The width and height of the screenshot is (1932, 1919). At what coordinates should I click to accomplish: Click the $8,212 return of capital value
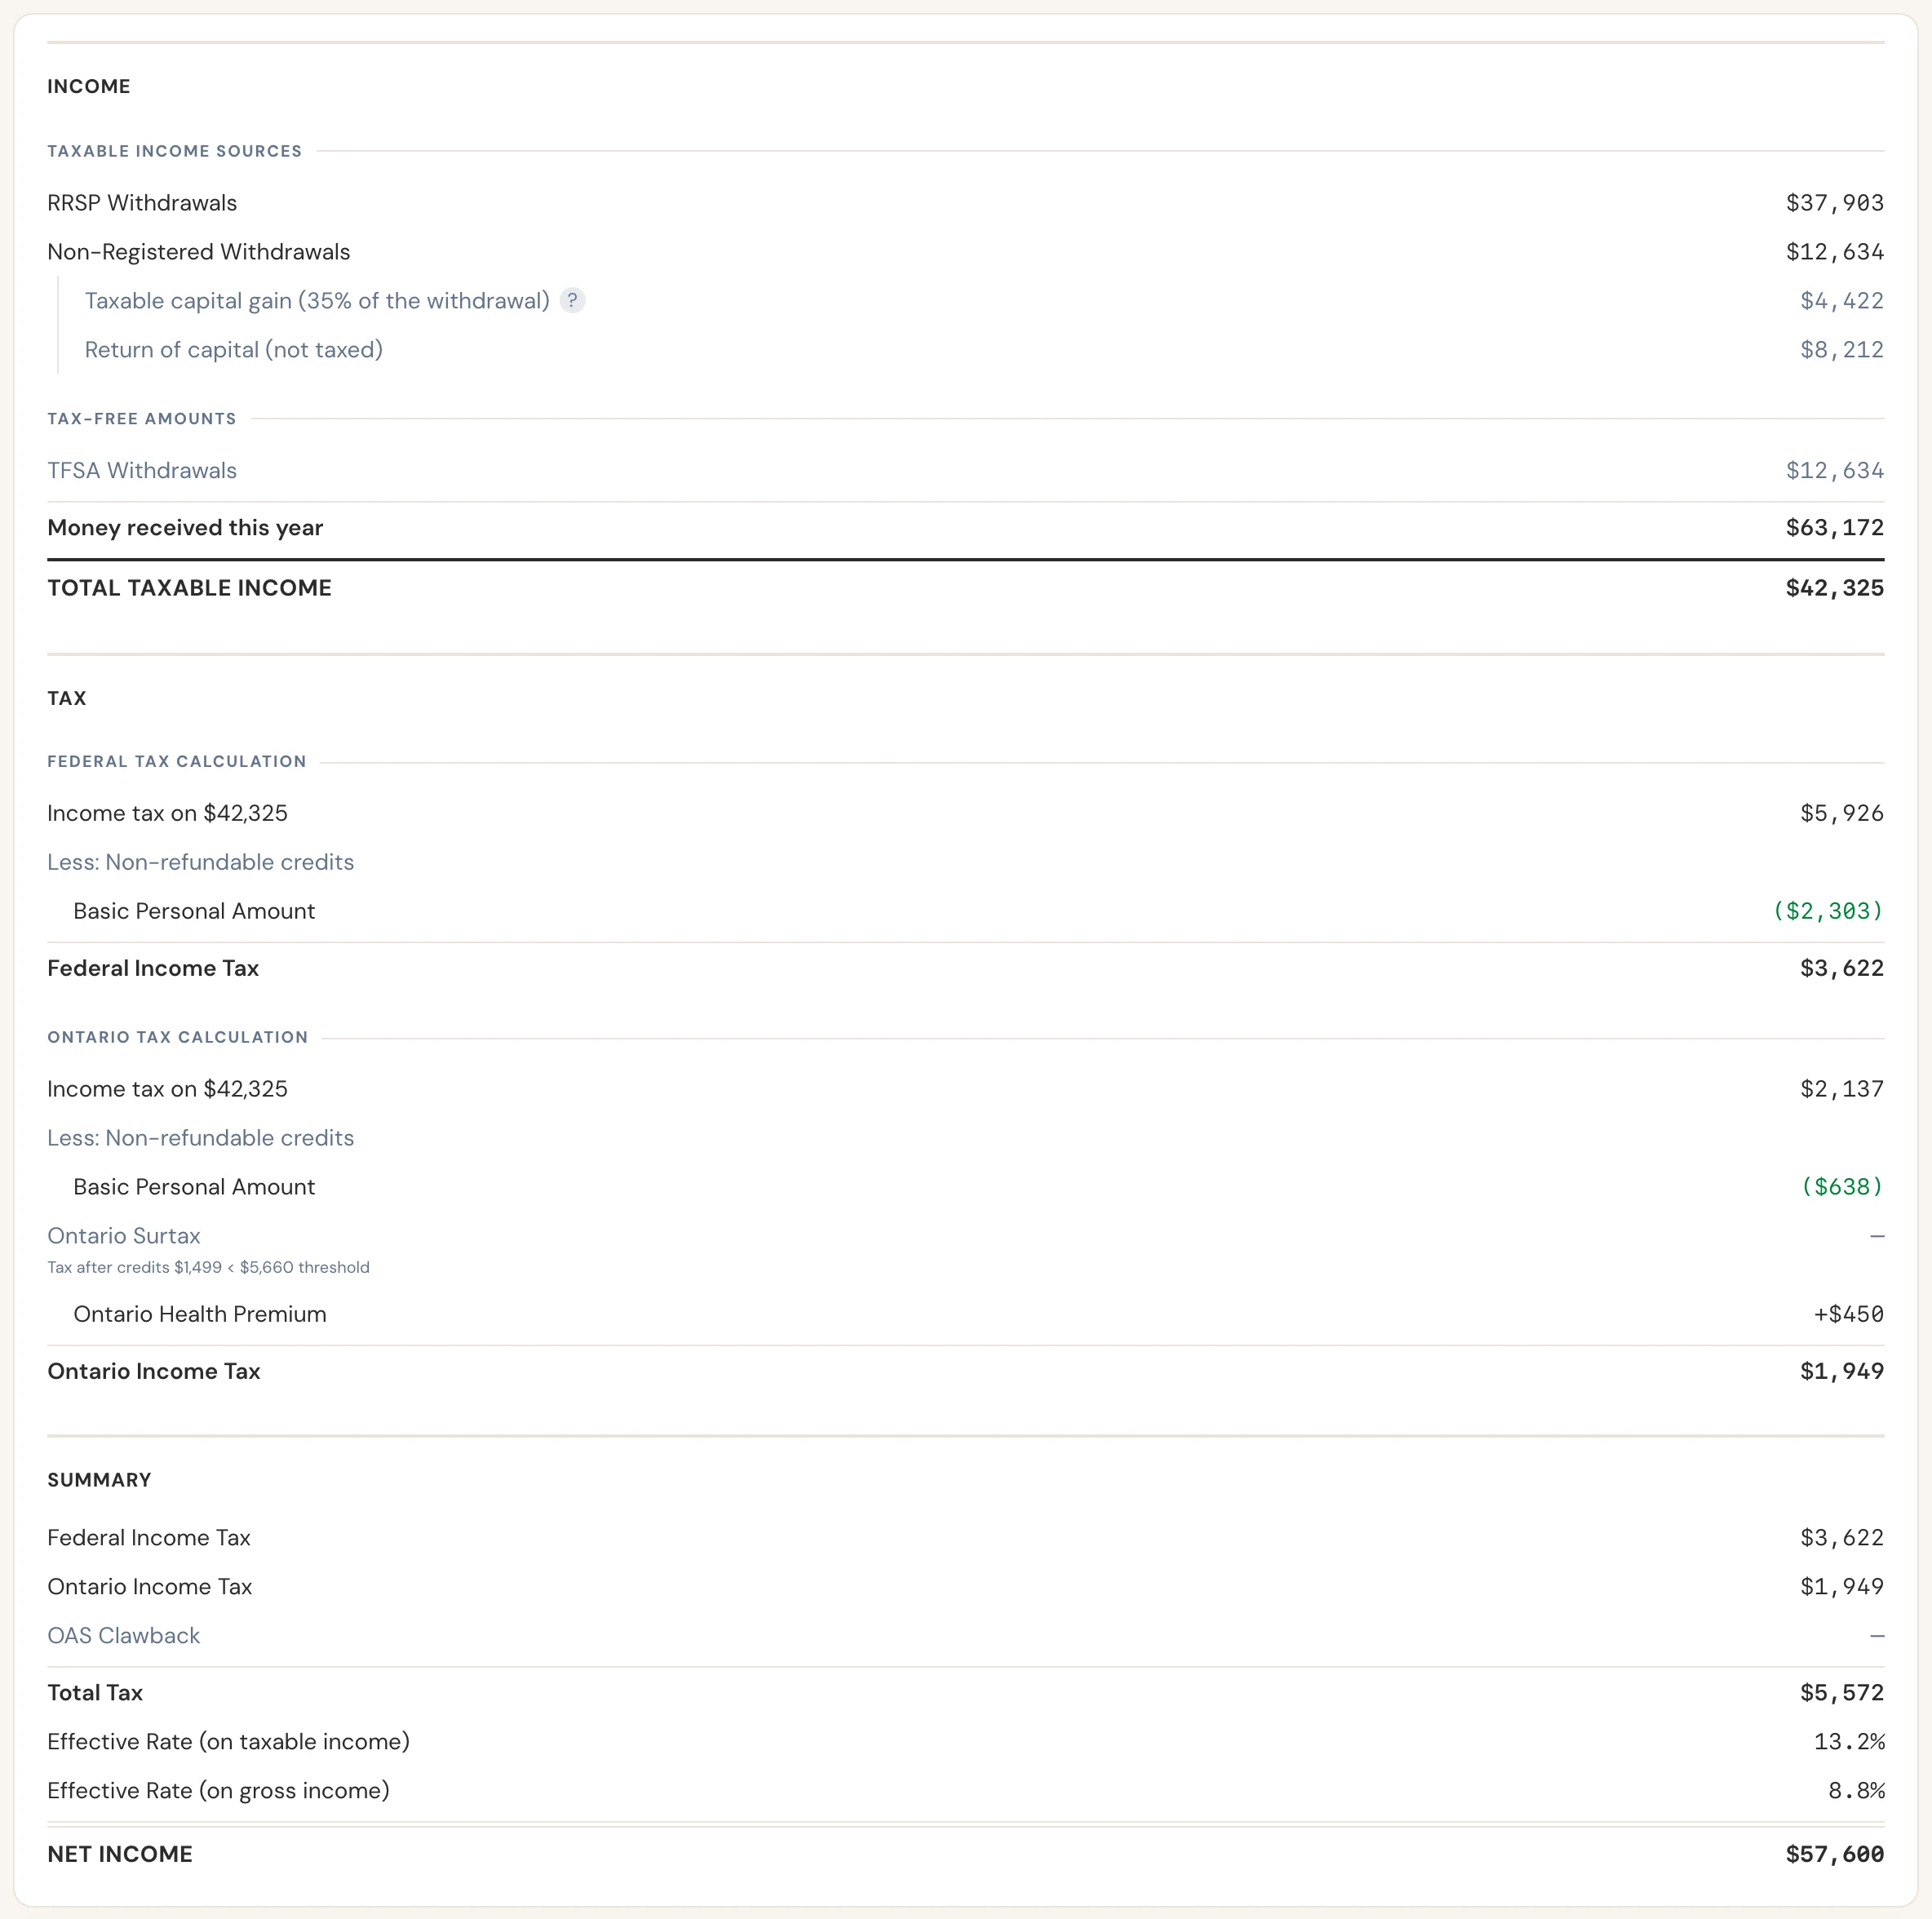coord(1841,350)
